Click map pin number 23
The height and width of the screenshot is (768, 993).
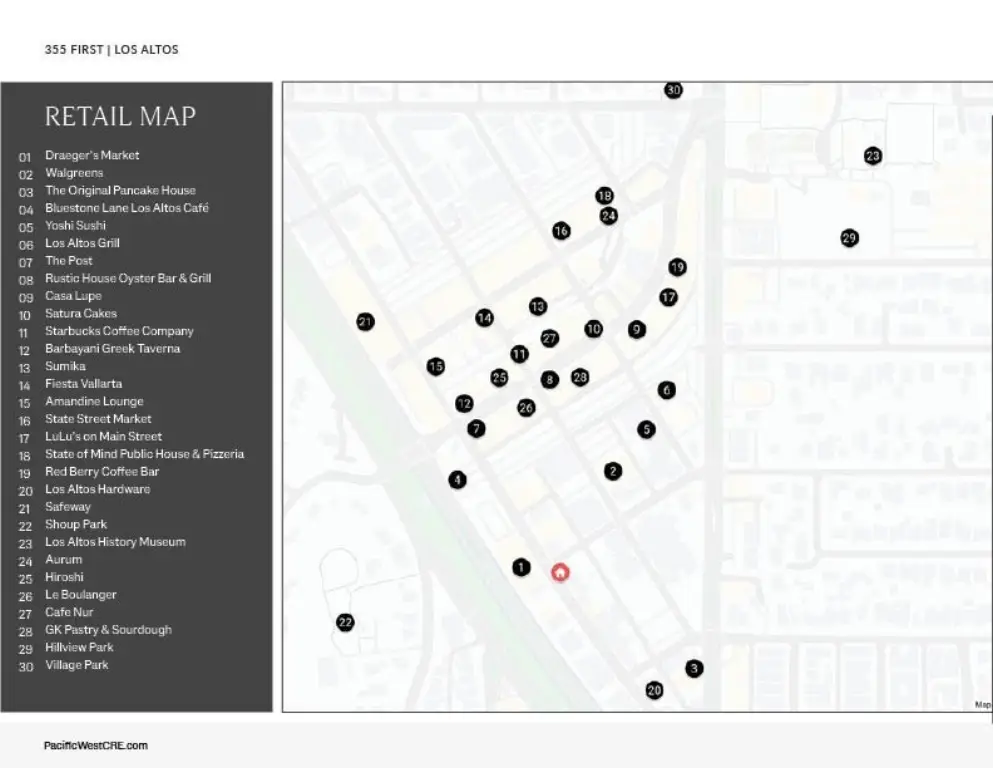[872, 156]
